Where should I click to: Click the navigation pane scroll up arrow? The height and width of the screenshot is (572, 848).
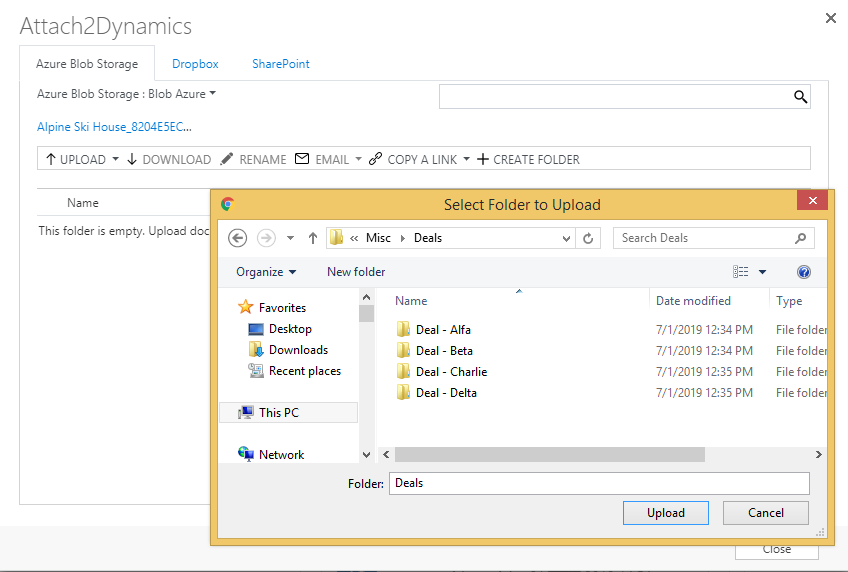pyautogui.click(x=366, y=297)
